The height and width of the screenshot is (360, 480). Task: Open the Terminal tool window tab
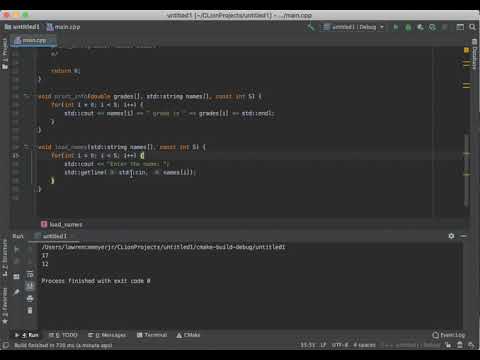click(152, 335)
